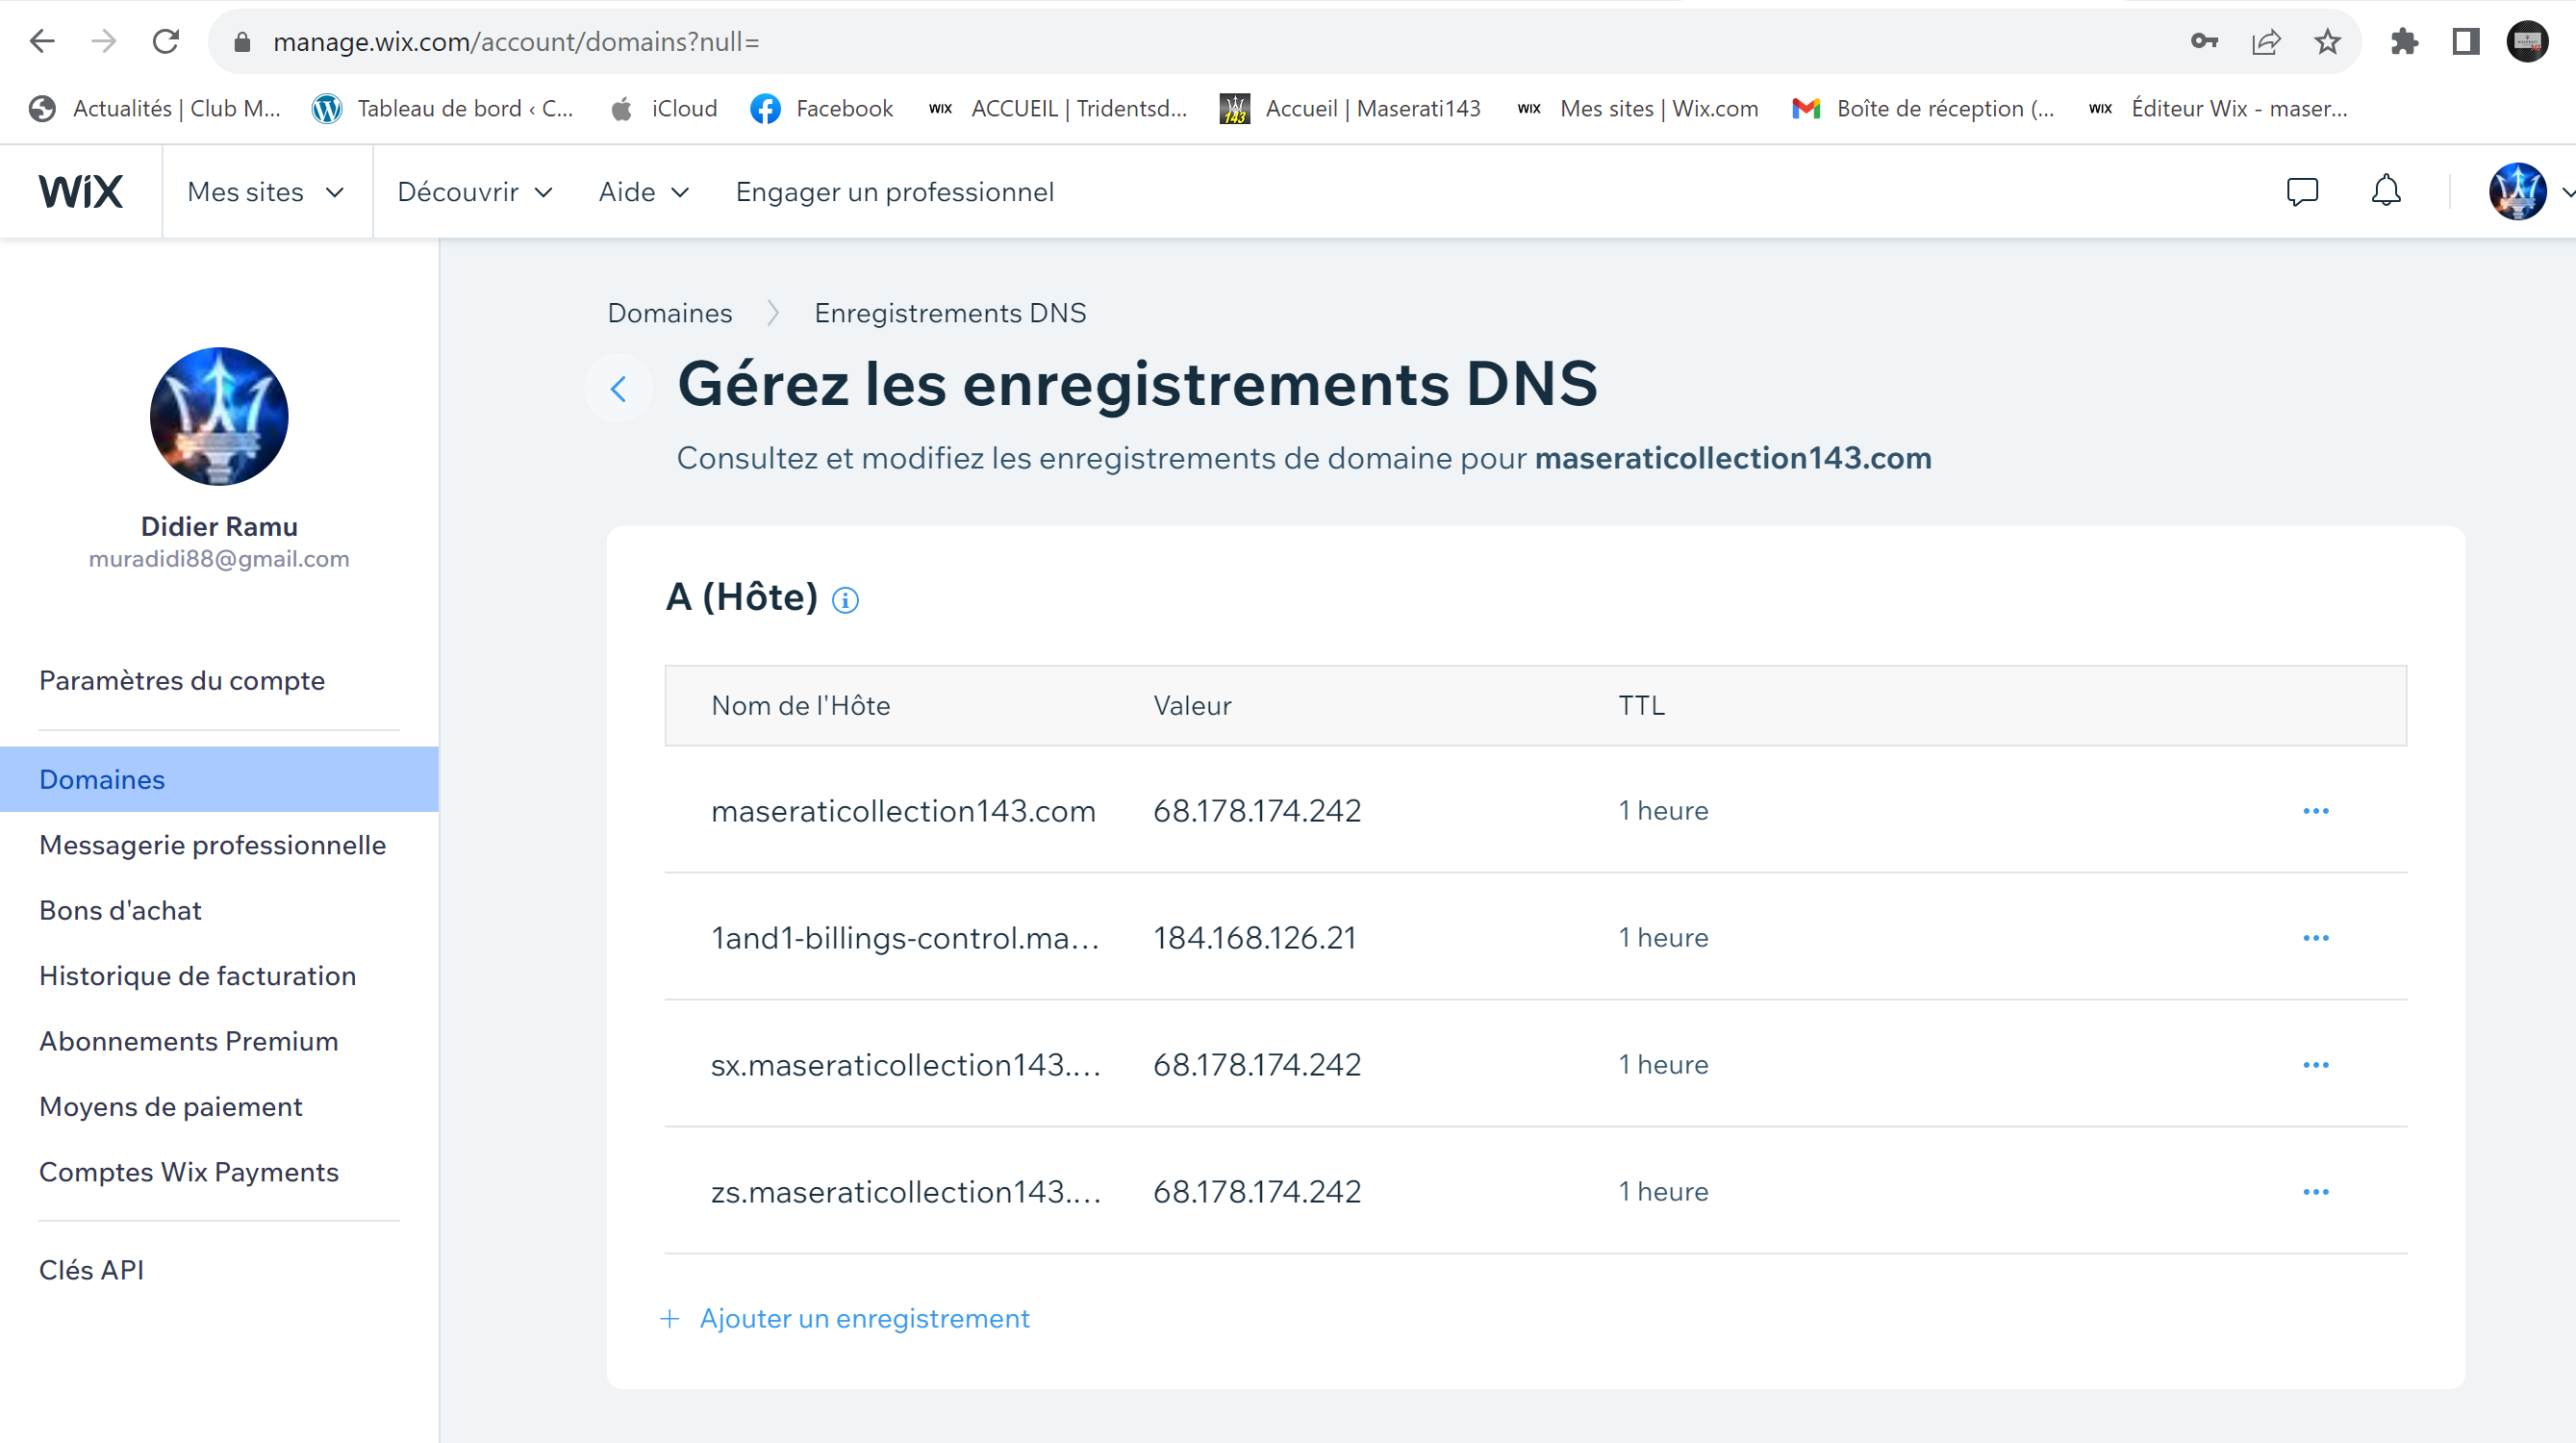Go to Domaines breadcrumb link
2576x1443 pixels.
pos(670,313)
